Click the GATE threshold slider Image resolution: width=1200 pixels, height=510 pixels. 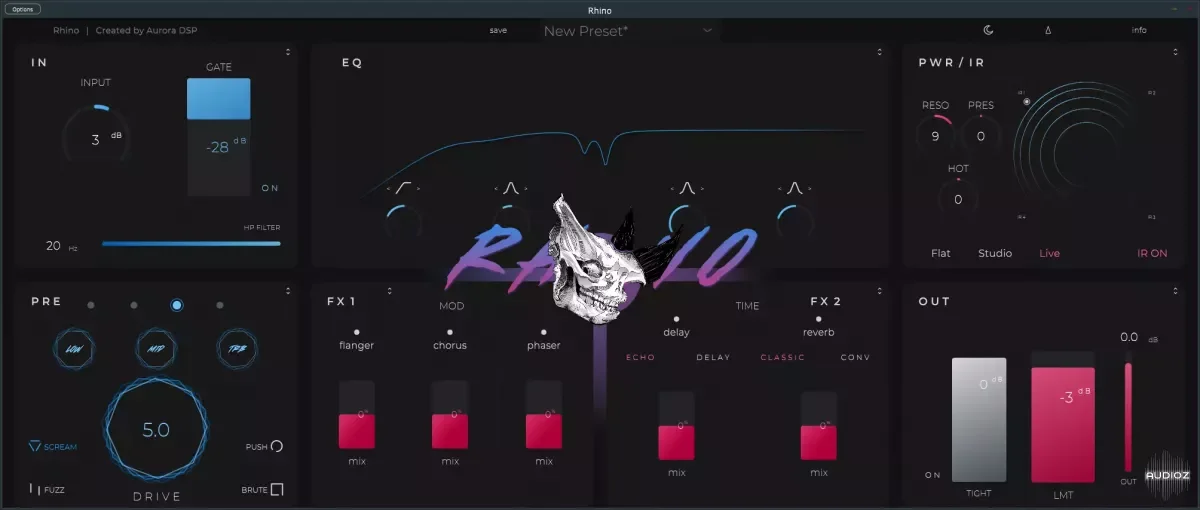[218, 136]
